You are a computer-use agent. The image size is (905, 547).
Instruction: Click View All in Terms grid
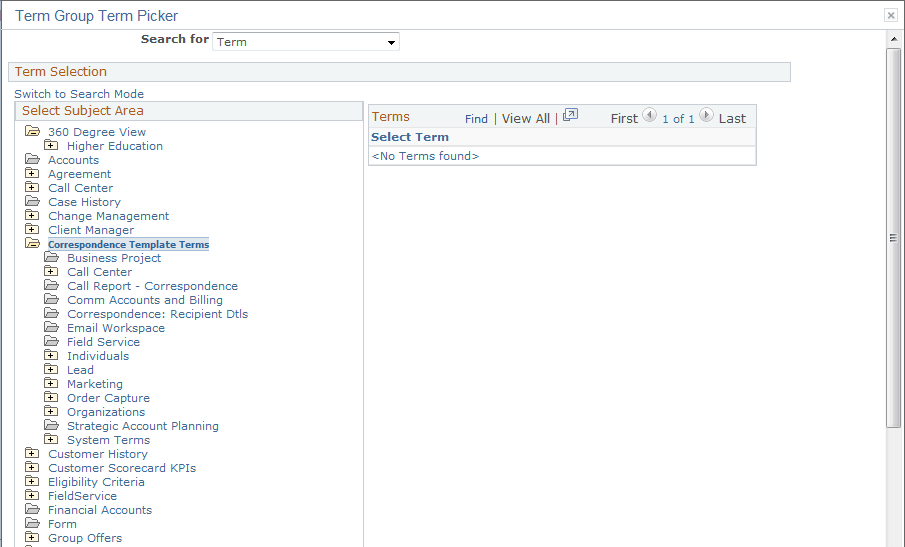pos(526,119)
